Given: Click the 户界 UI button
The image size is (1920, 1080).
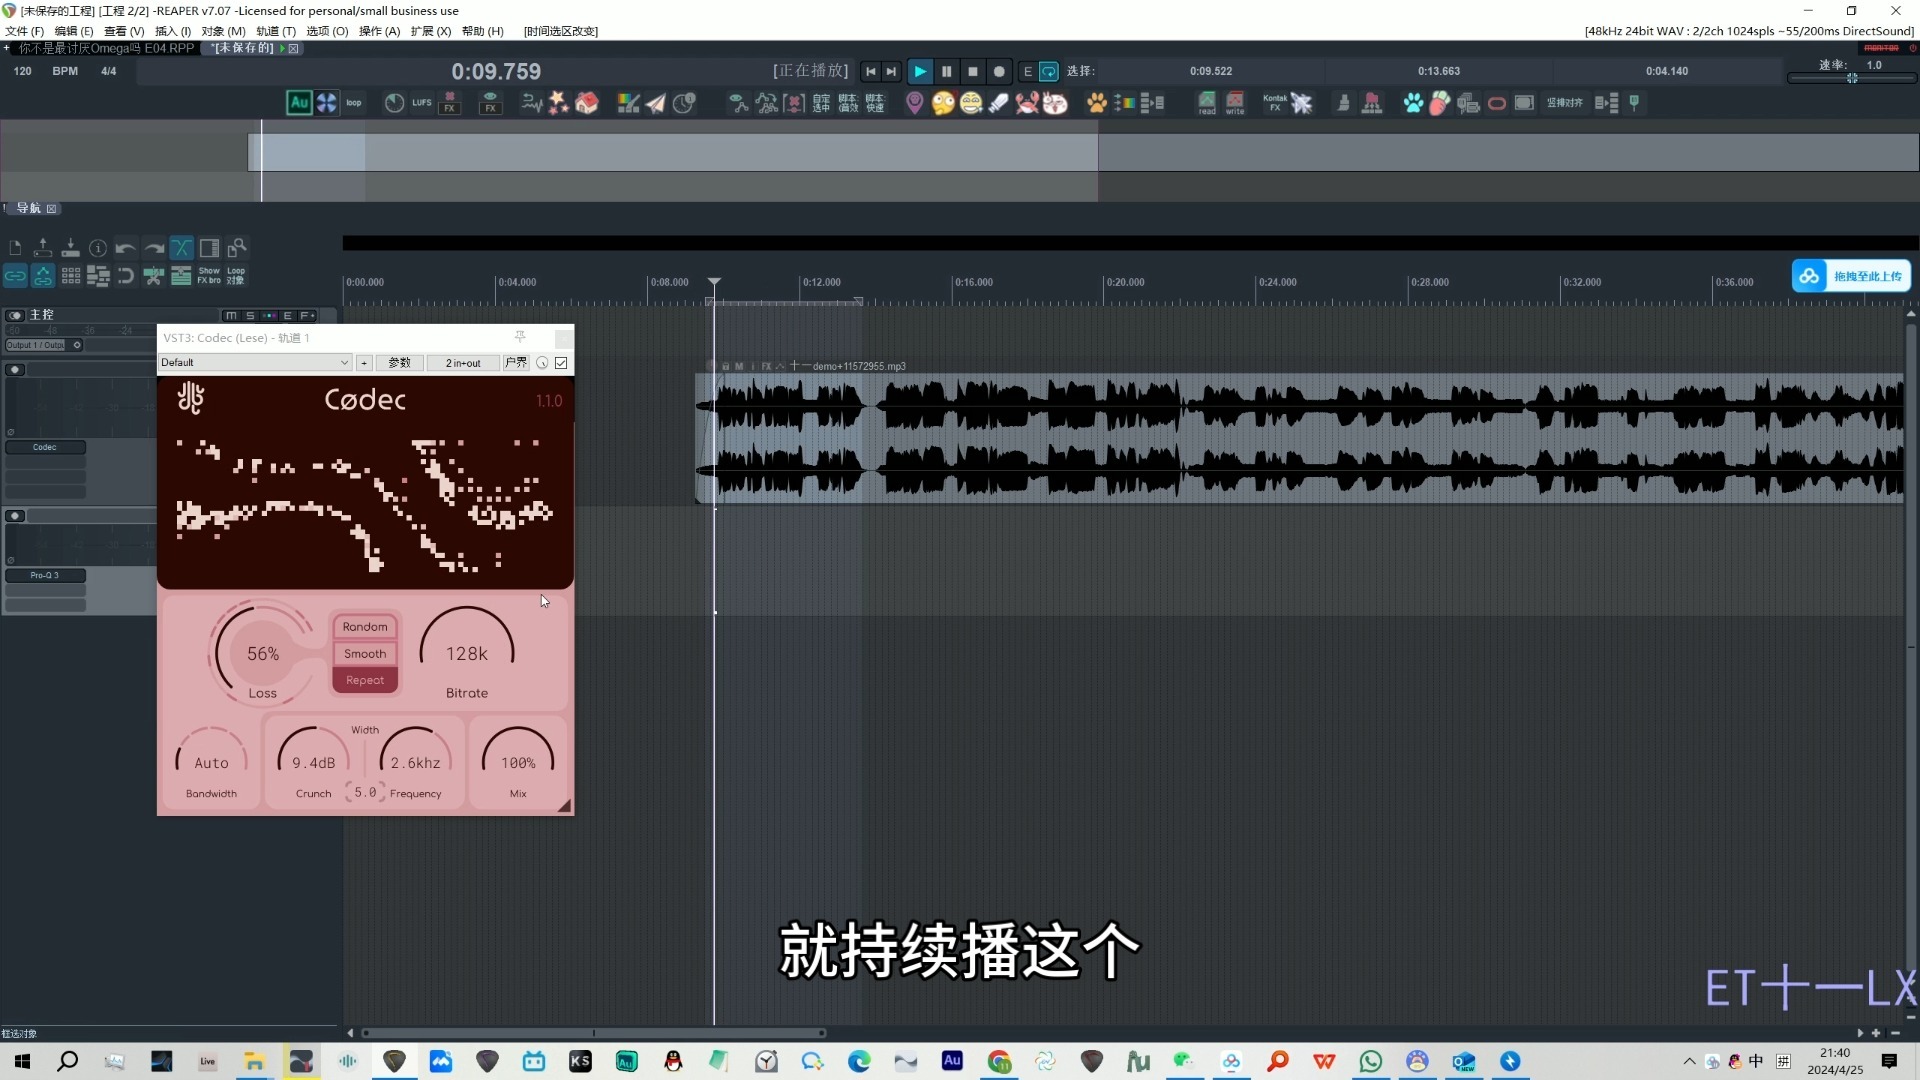Looking at the screenshot, I should 516,363.
